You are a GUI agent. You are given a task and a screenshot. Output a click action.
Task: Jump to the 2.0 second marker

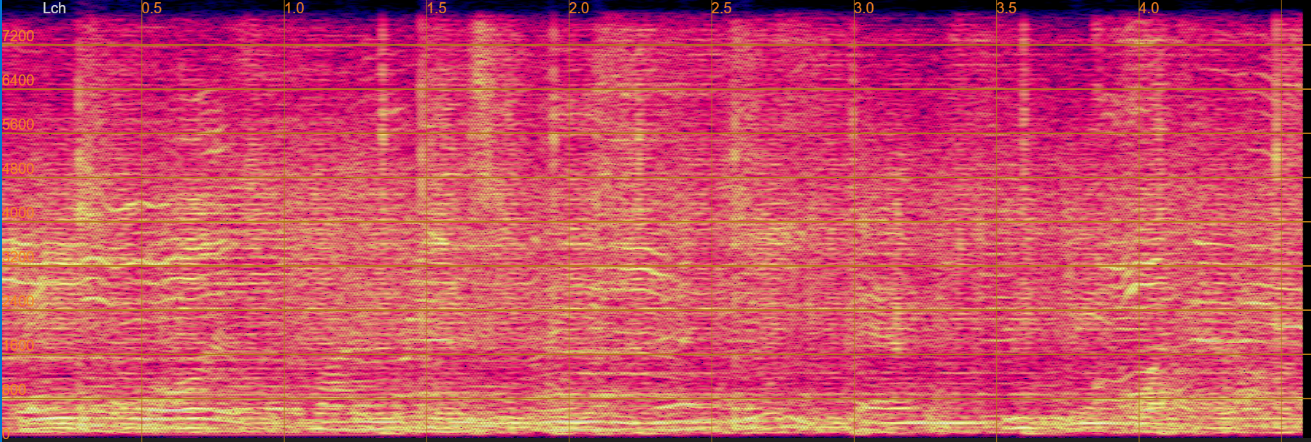point(579,8)
